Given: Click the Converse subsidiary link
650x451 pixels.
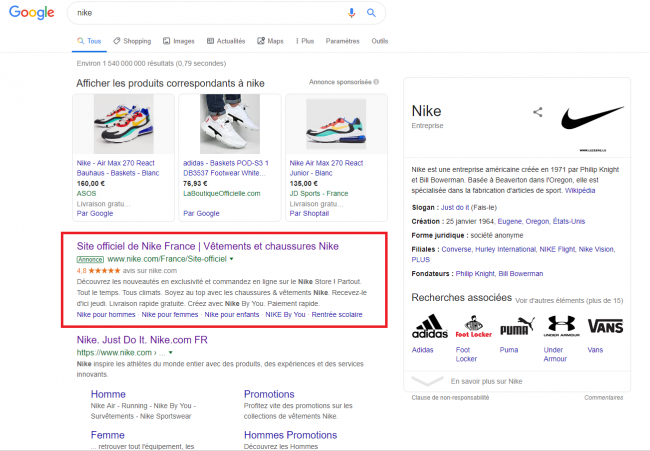Looking at the screenshot, I should [x=456, y=250].
